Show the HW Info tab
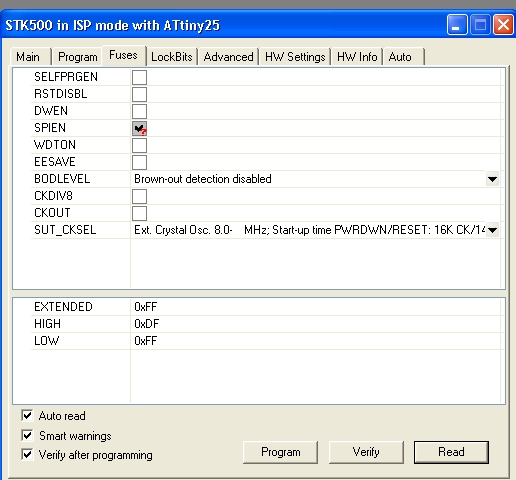Viewport: 516px width, 480px height. [357, 57]
